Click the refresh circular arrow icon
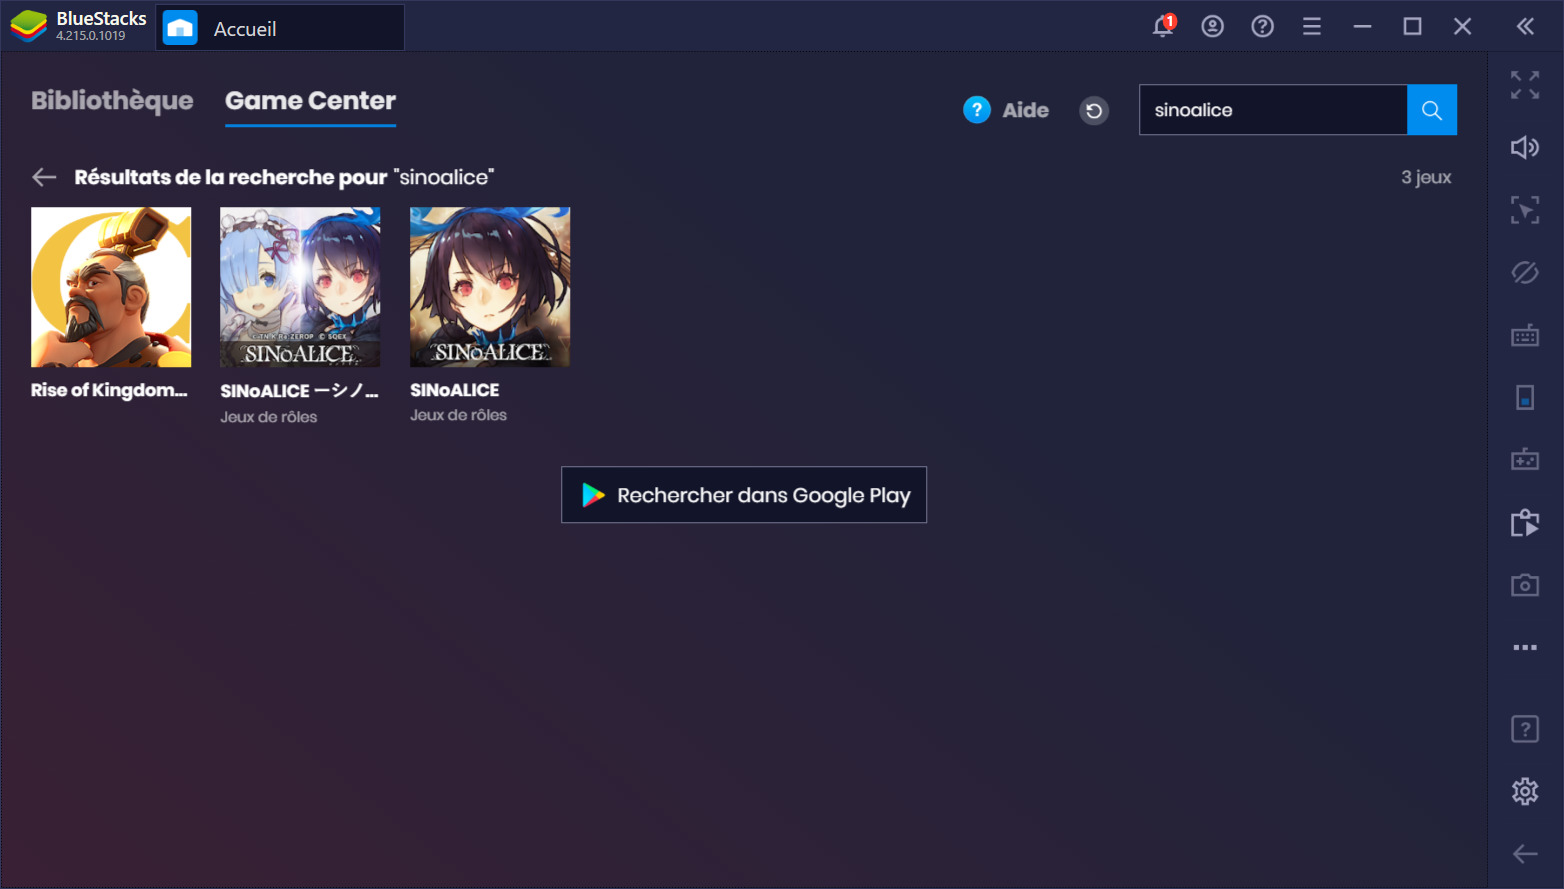The image size is (1564, 889). (1094, 110)
